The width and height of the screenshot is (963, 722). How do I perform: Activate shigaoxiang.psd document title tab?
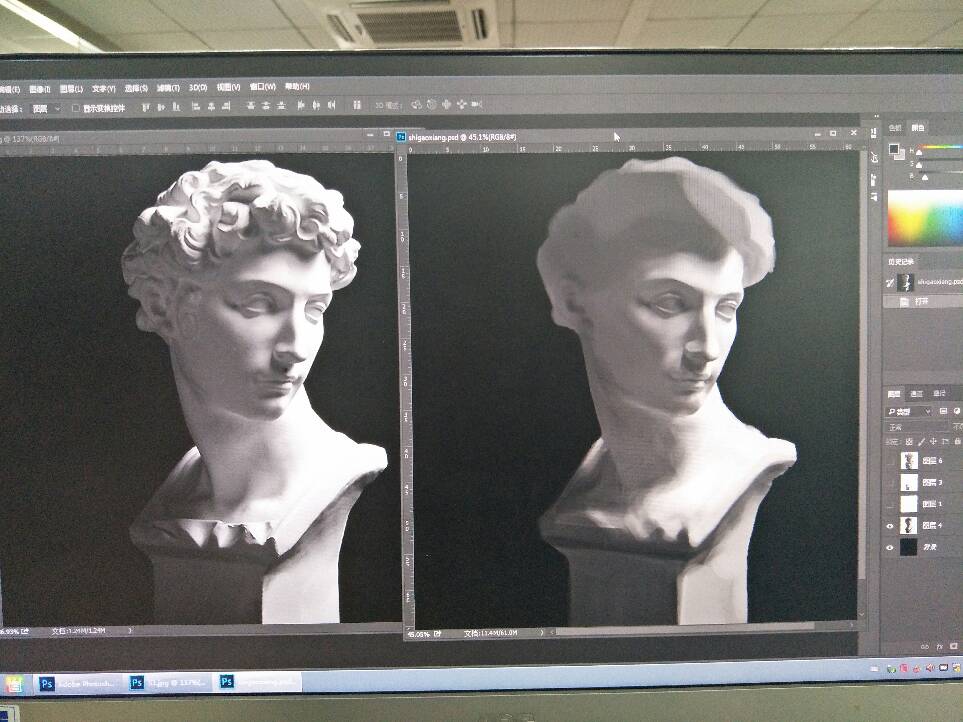click(462, 137)
